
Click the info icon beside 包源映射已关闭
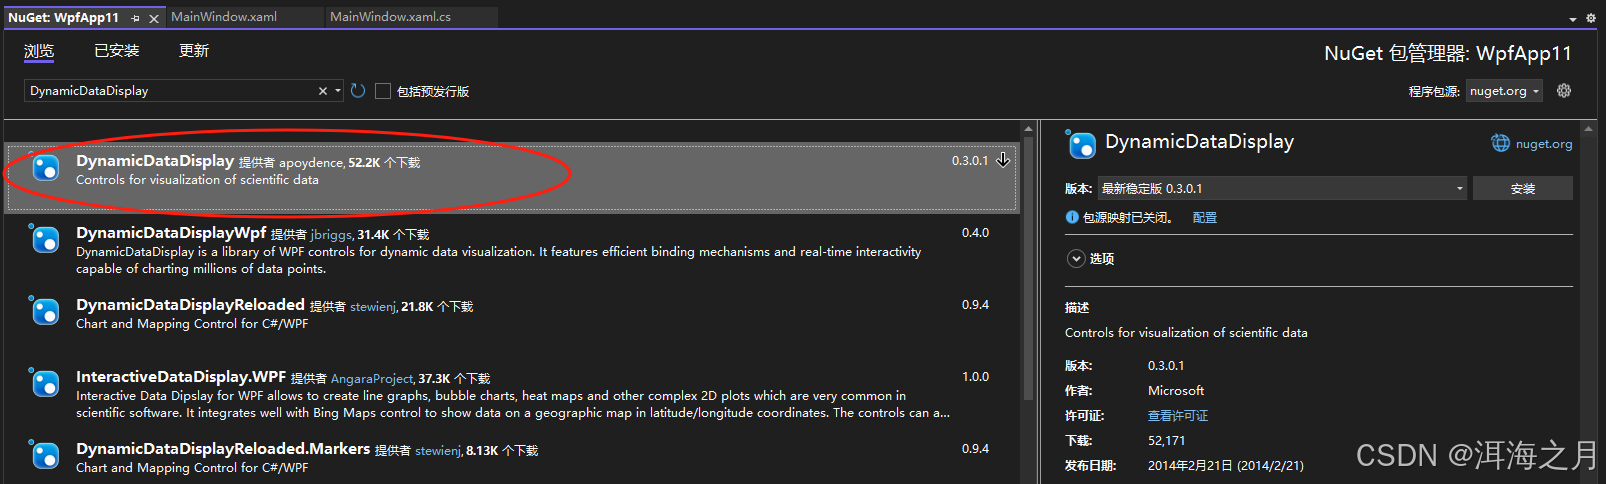1072,217
